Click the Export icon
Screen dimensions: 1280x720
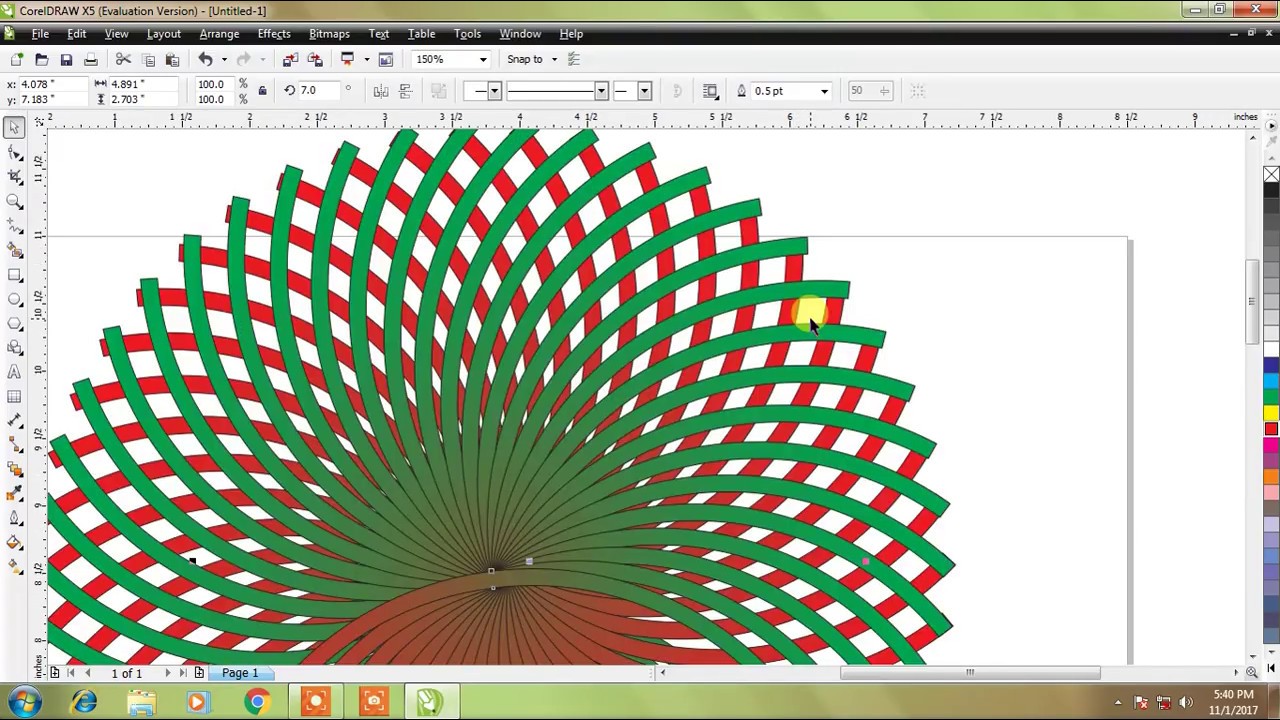315,60
